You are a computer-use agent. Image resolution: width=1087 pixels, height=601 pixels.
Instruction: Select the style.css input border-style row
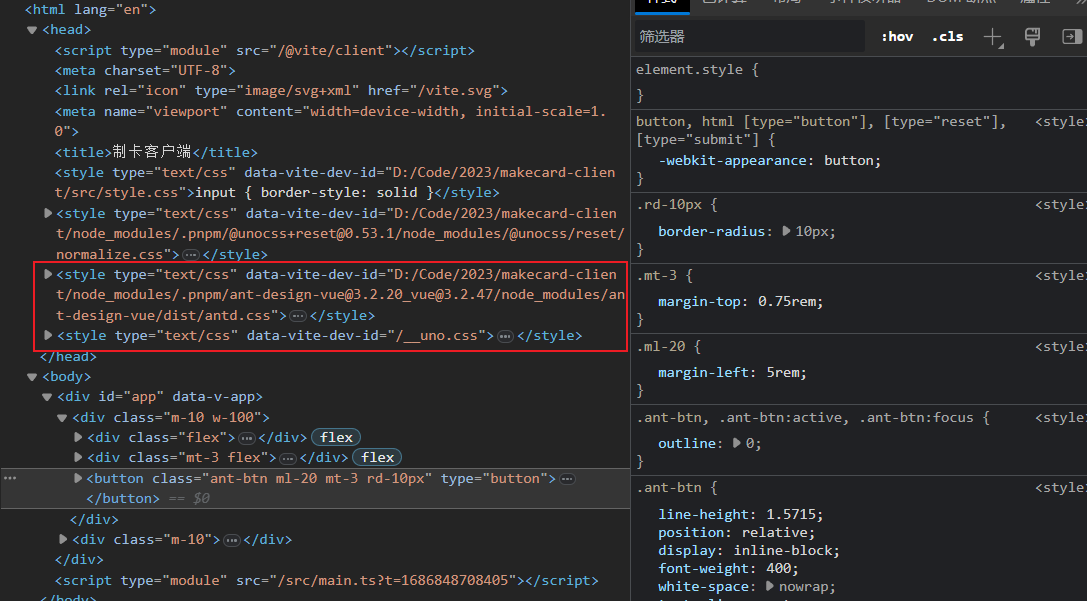pos(335,182)
